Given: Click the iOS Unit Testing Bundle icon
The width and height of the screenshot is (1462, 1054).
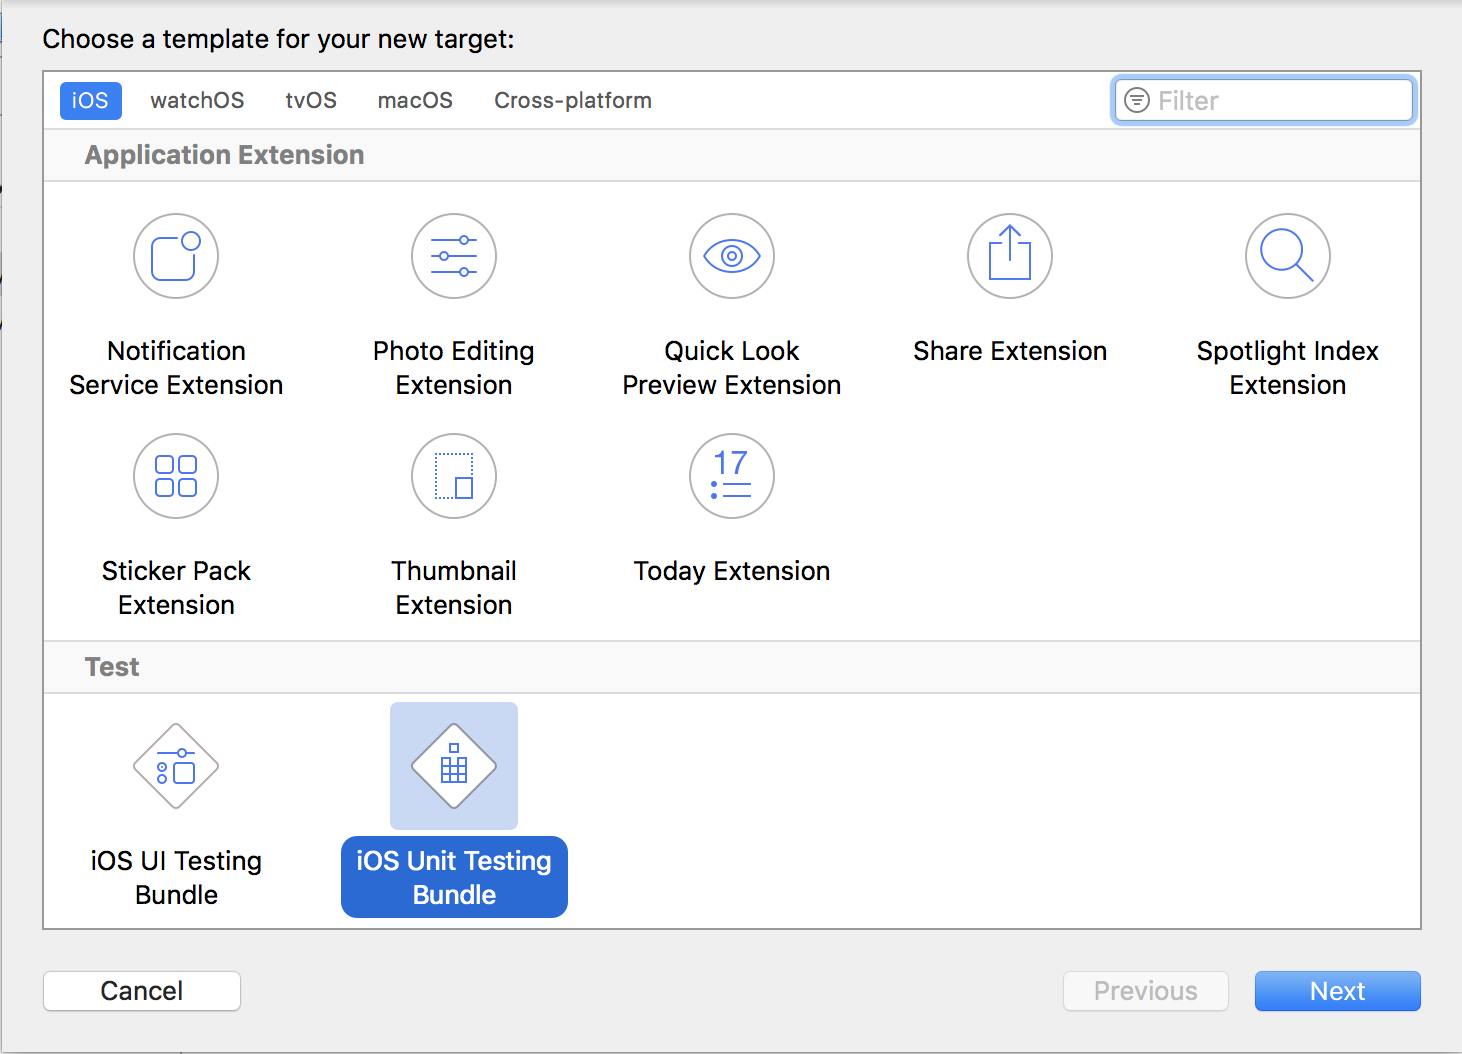Looking at the screenshot, I should pyautogui.click(x=454, y=766).
